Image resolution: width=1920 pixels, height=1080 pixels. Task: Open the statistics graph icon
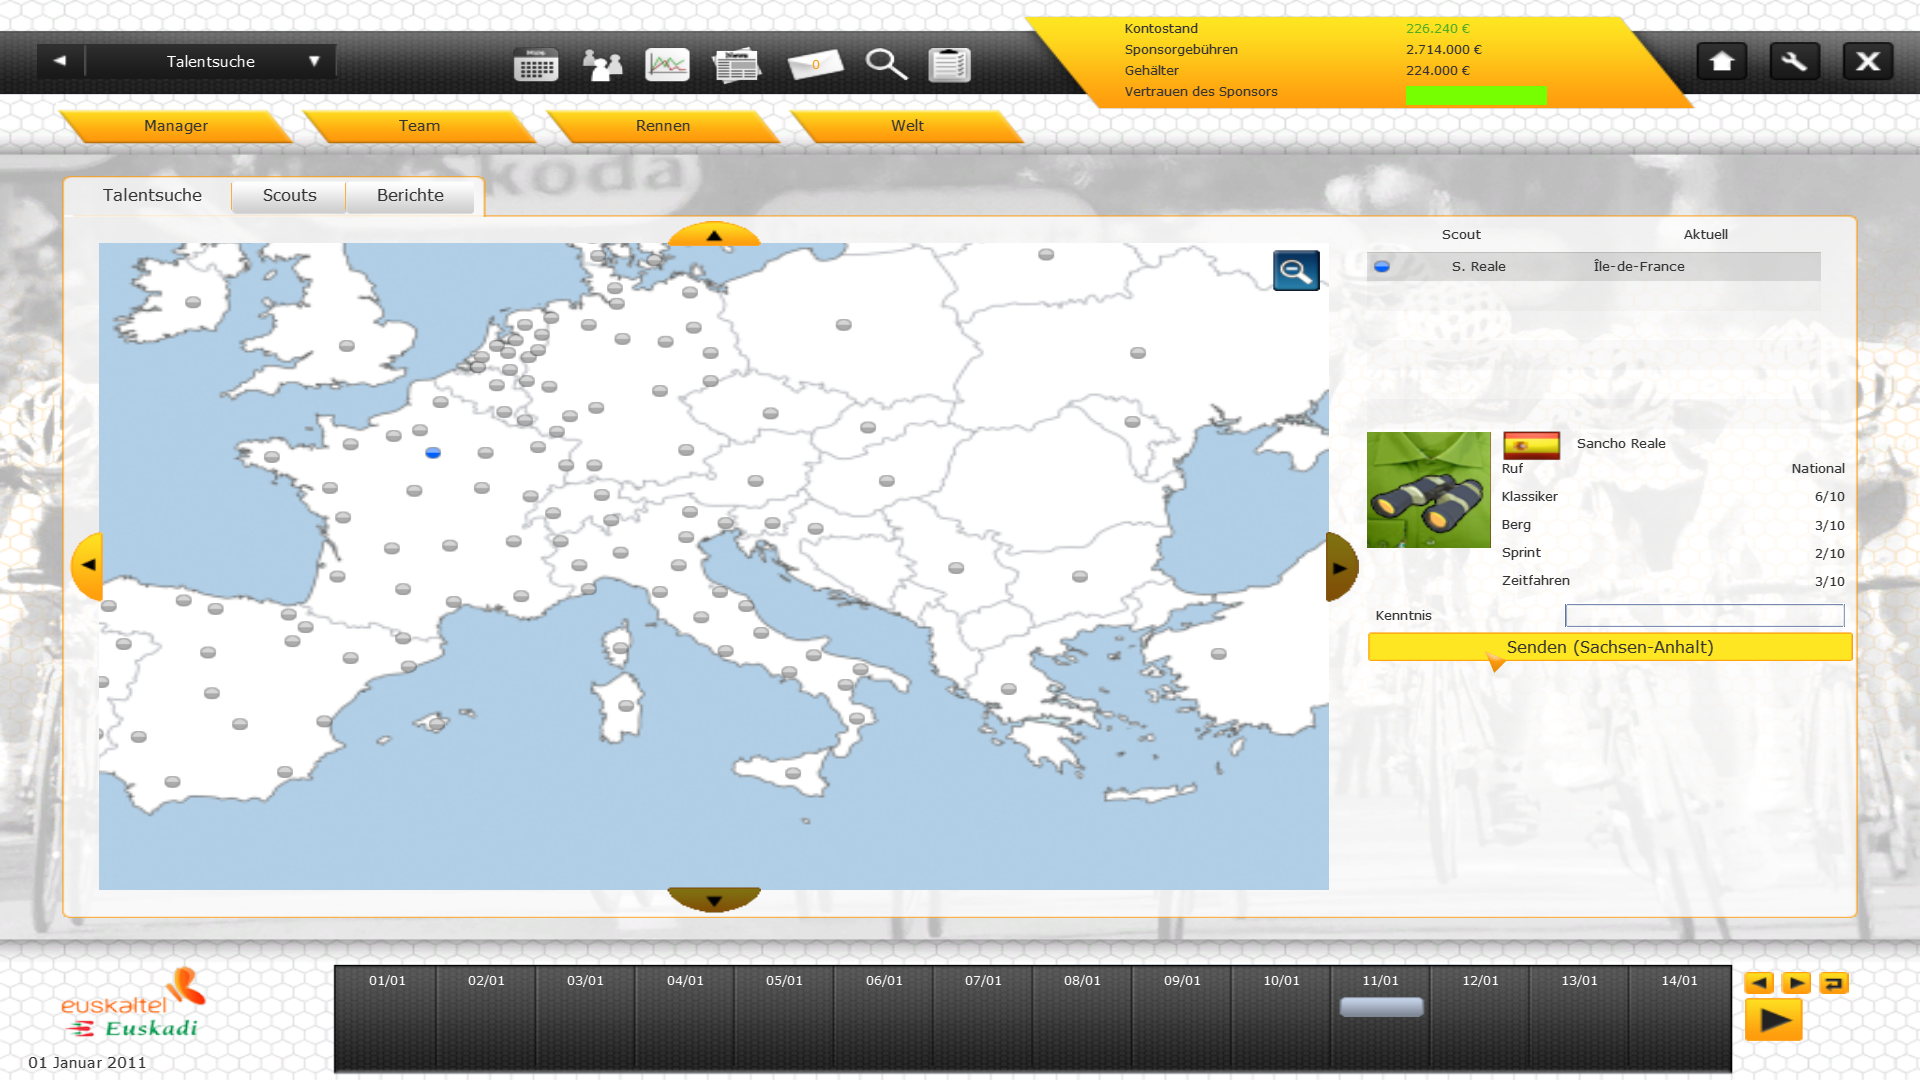tap(667, 65)
